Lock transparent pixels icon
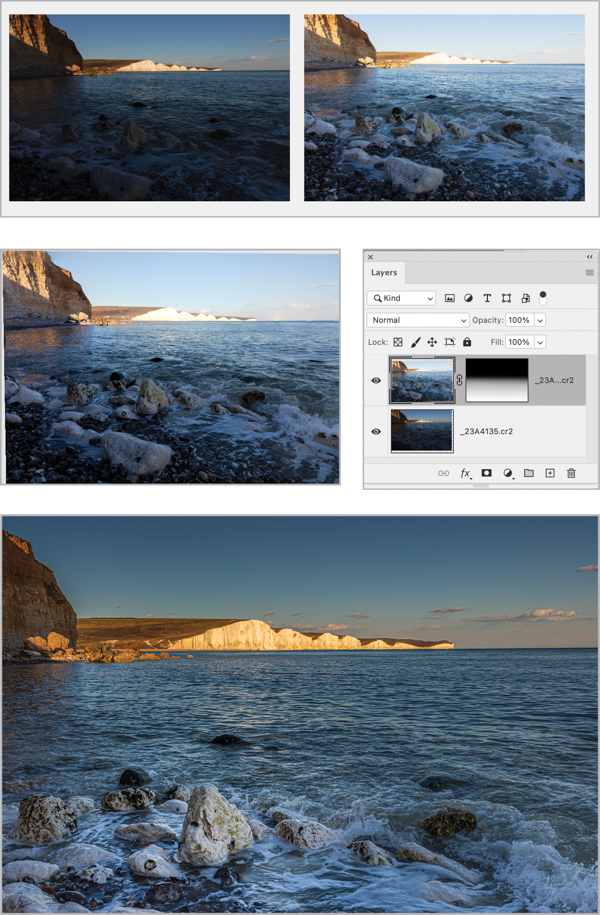The image size is (600, 915). (398, 343)
